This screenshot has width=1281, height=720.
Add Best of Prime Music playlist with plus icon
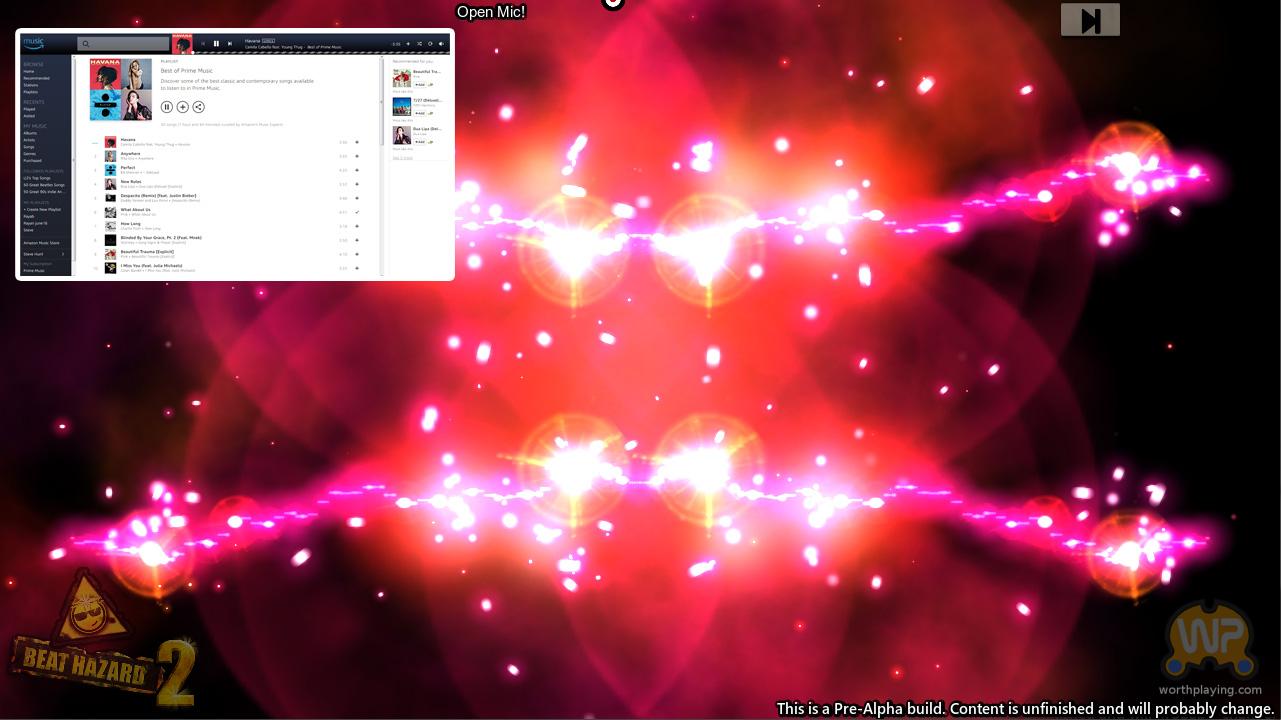tap(182, 107)
